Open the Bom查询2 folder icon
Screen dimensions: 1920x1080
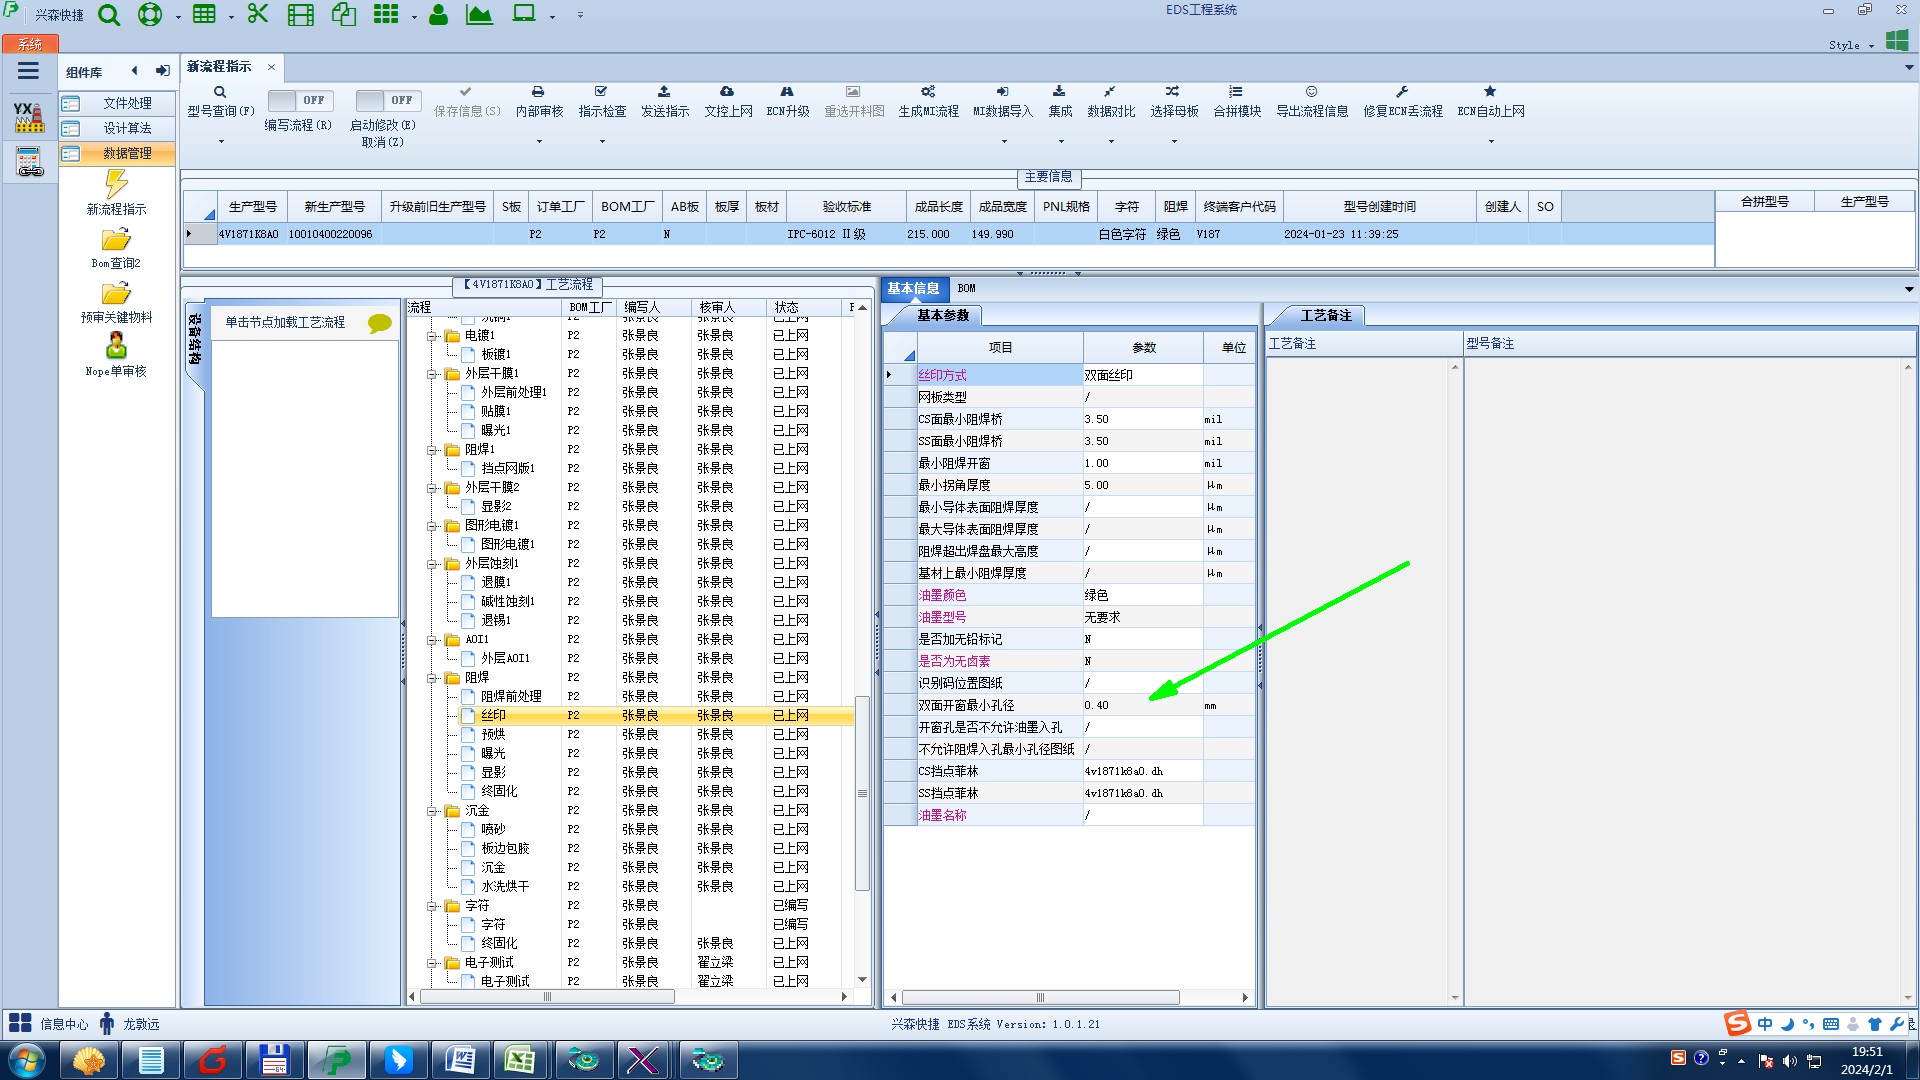point(116,240)
